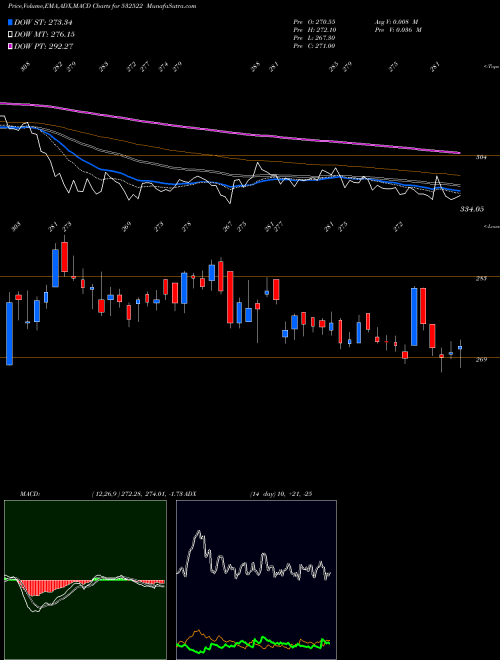Click the 'Avg V: 0.008 M' volume text
500x660 pixels.
tap(396, 21)
